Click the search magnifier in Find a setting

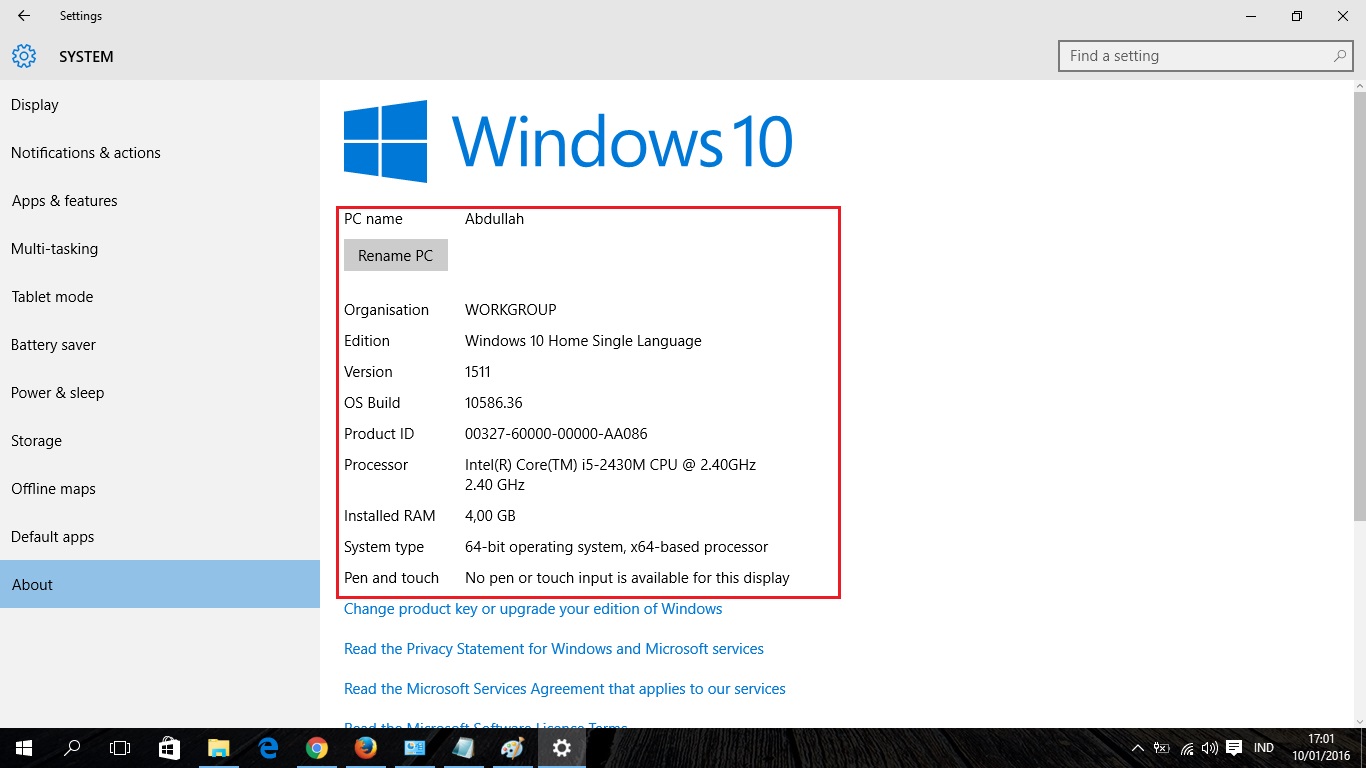(1340, 56)
